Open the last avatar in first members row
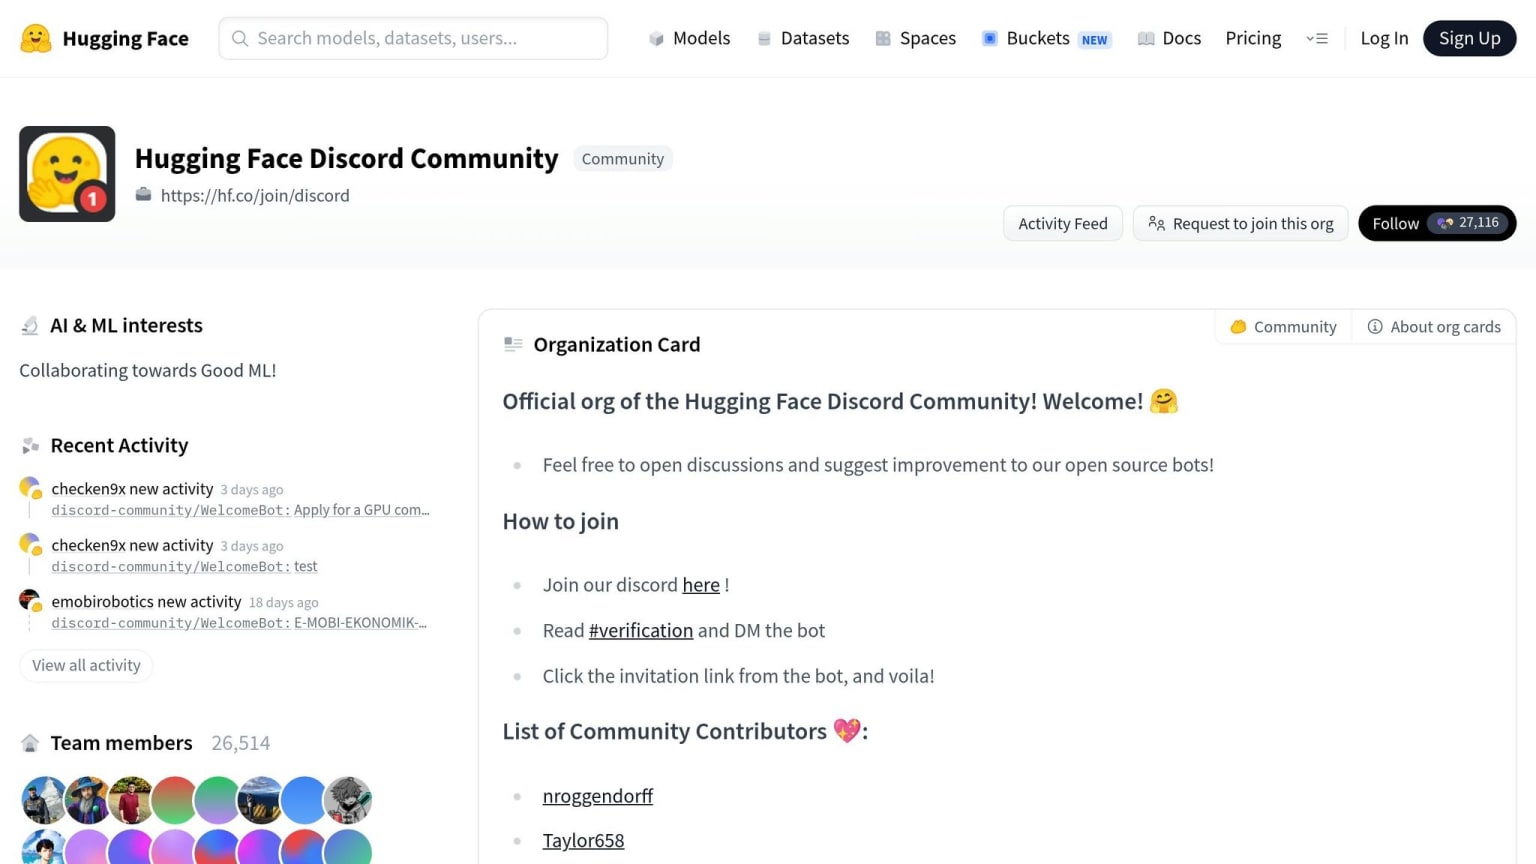This screenshot has width=1536, height=864. point(348,799)
